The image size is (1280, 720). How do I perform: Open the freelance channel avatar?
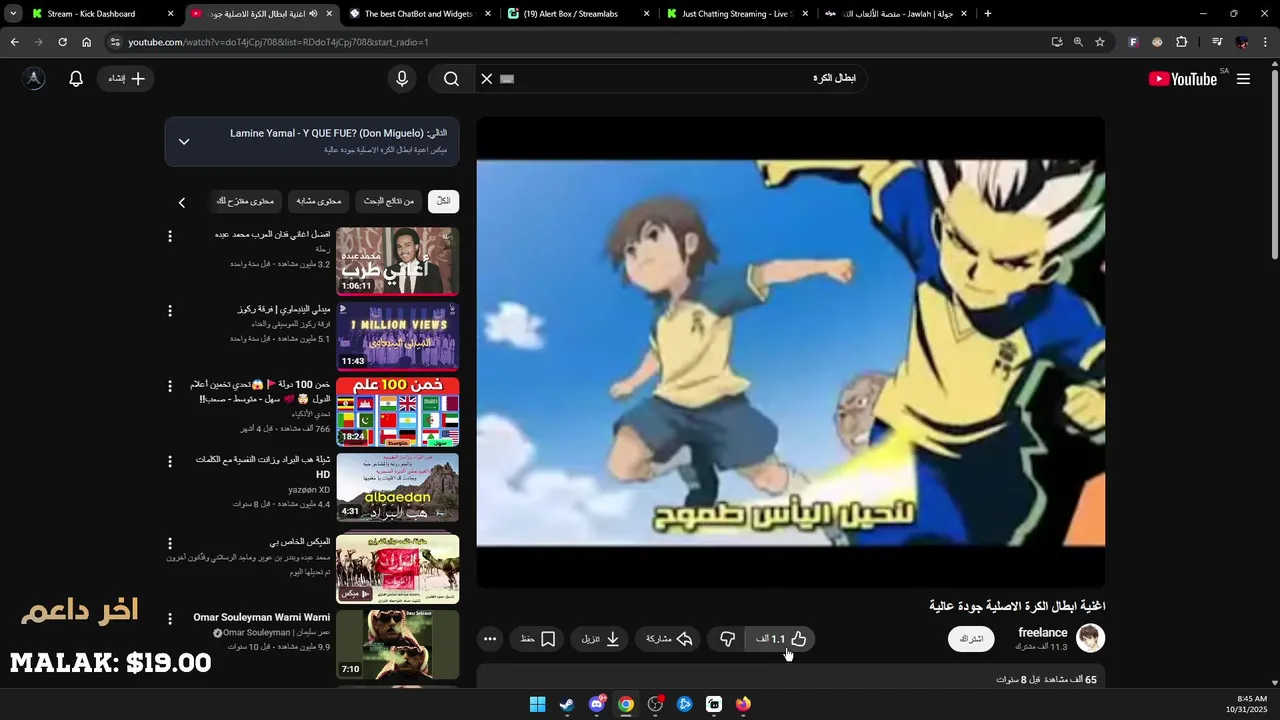[x=1090, y=638]
